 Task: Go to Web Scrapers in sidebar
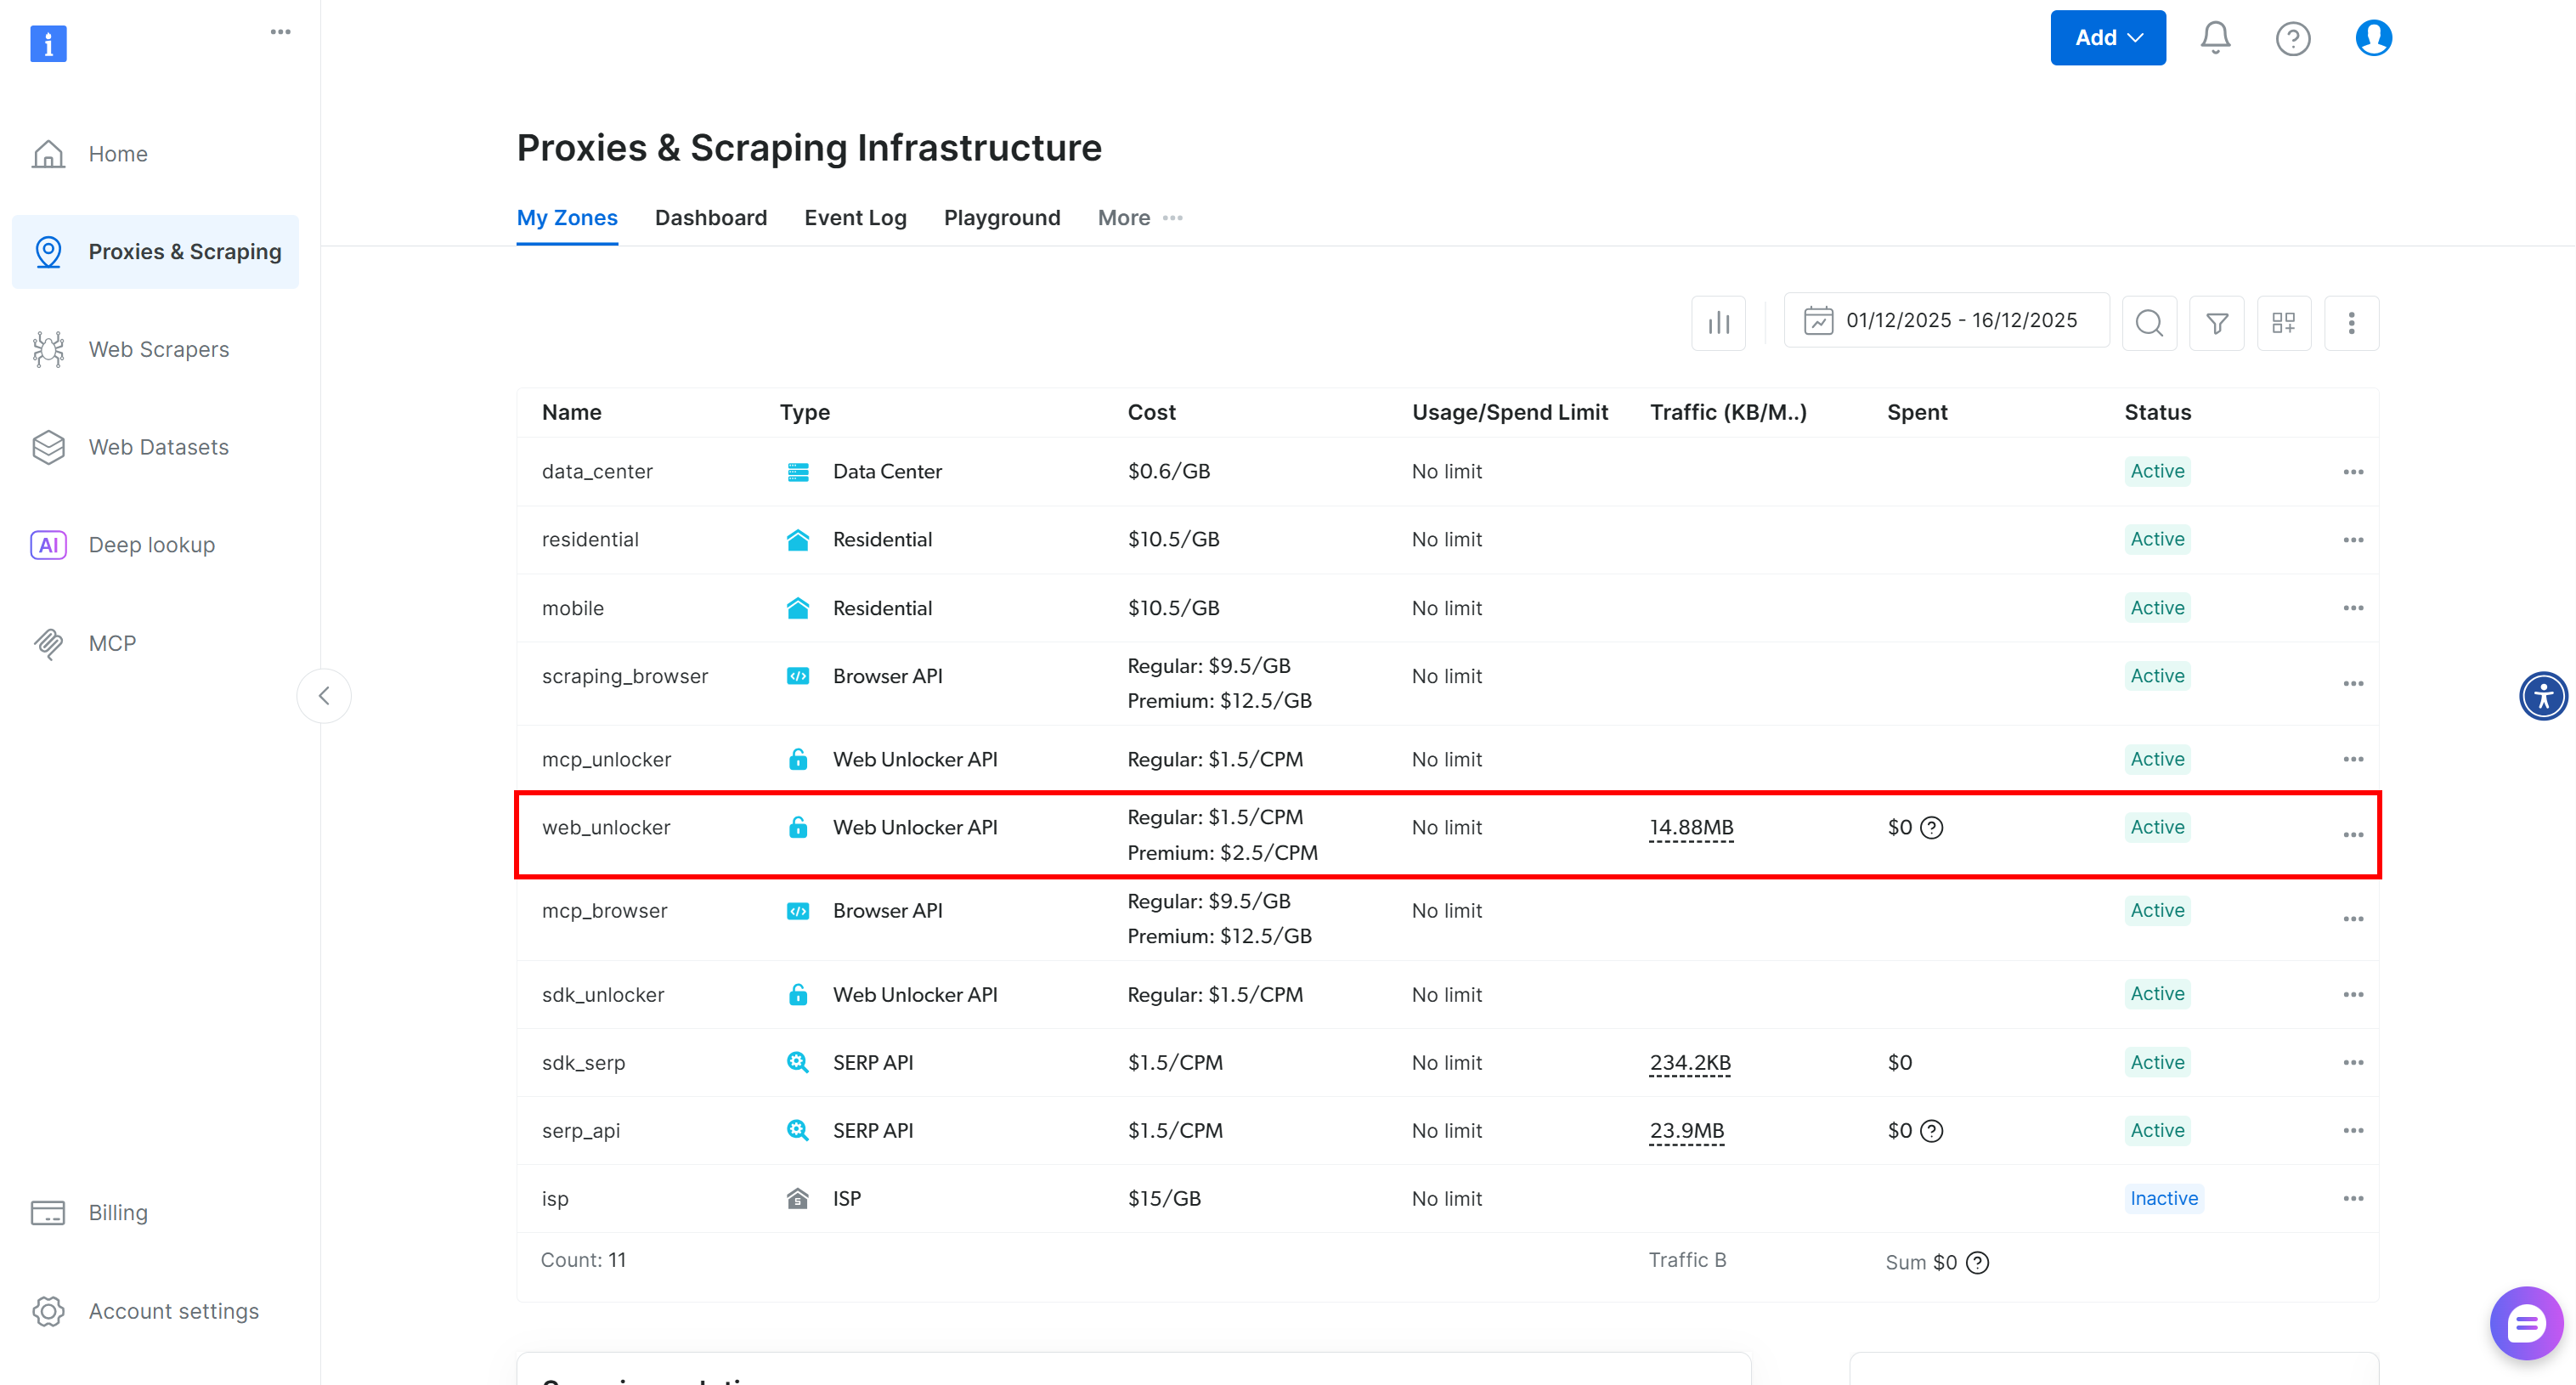pyautogui.click(x=158, y=349)
